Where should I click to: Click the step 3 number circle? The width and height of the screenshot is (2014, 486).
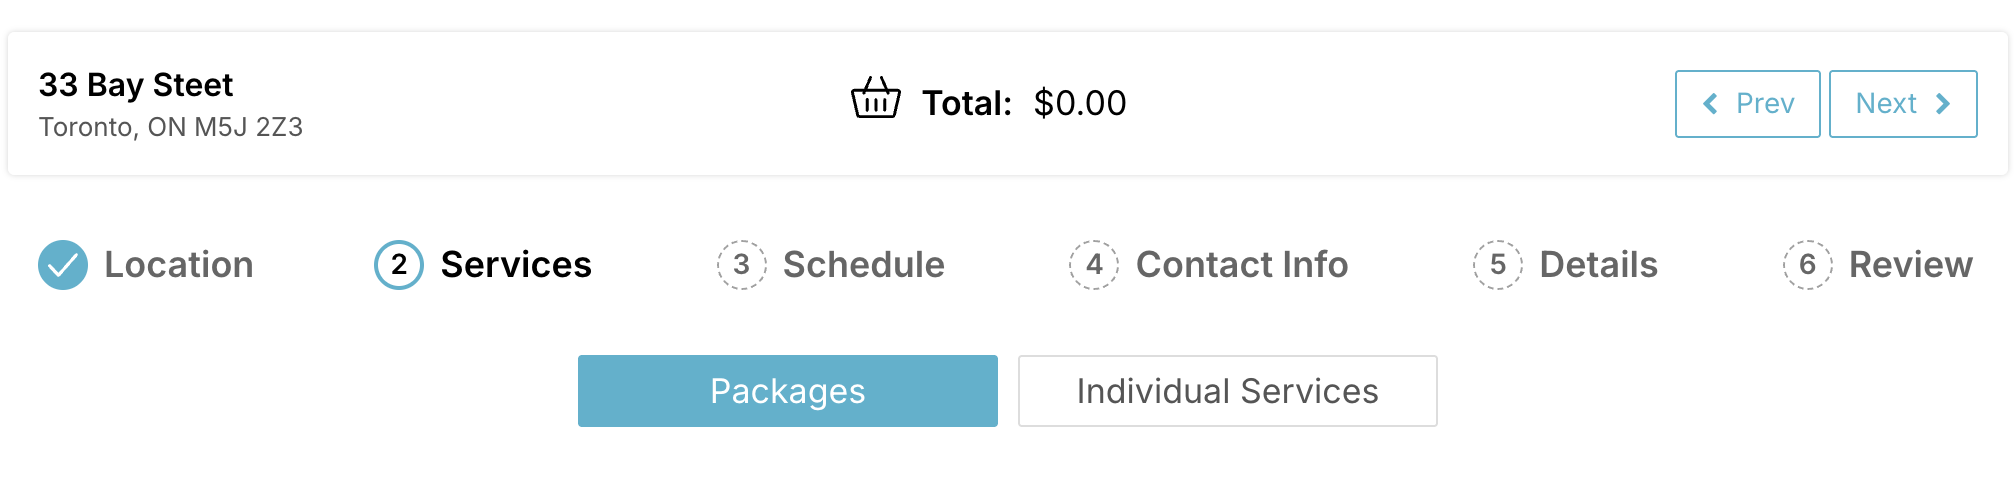pos(741,265)
